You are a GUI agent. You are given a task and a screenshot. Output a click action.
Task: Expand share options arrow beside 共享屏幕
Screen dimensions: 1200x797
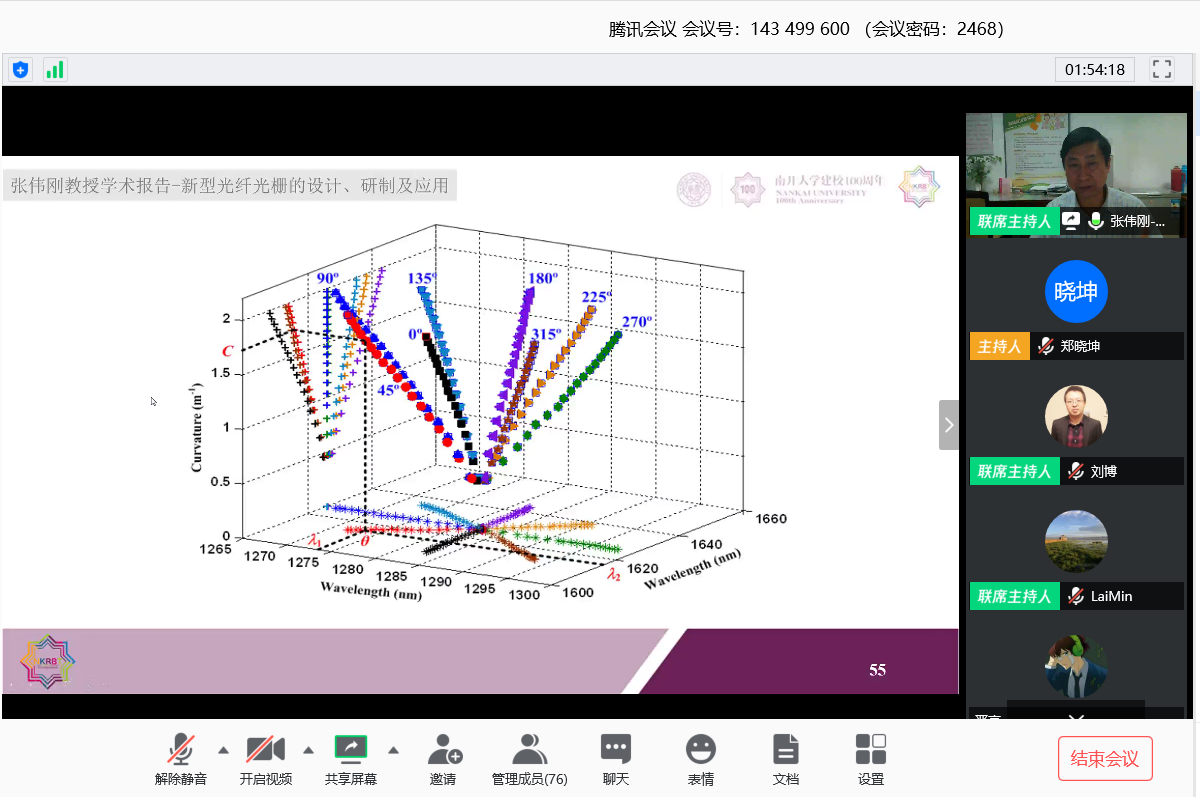(x=393, y=750)
